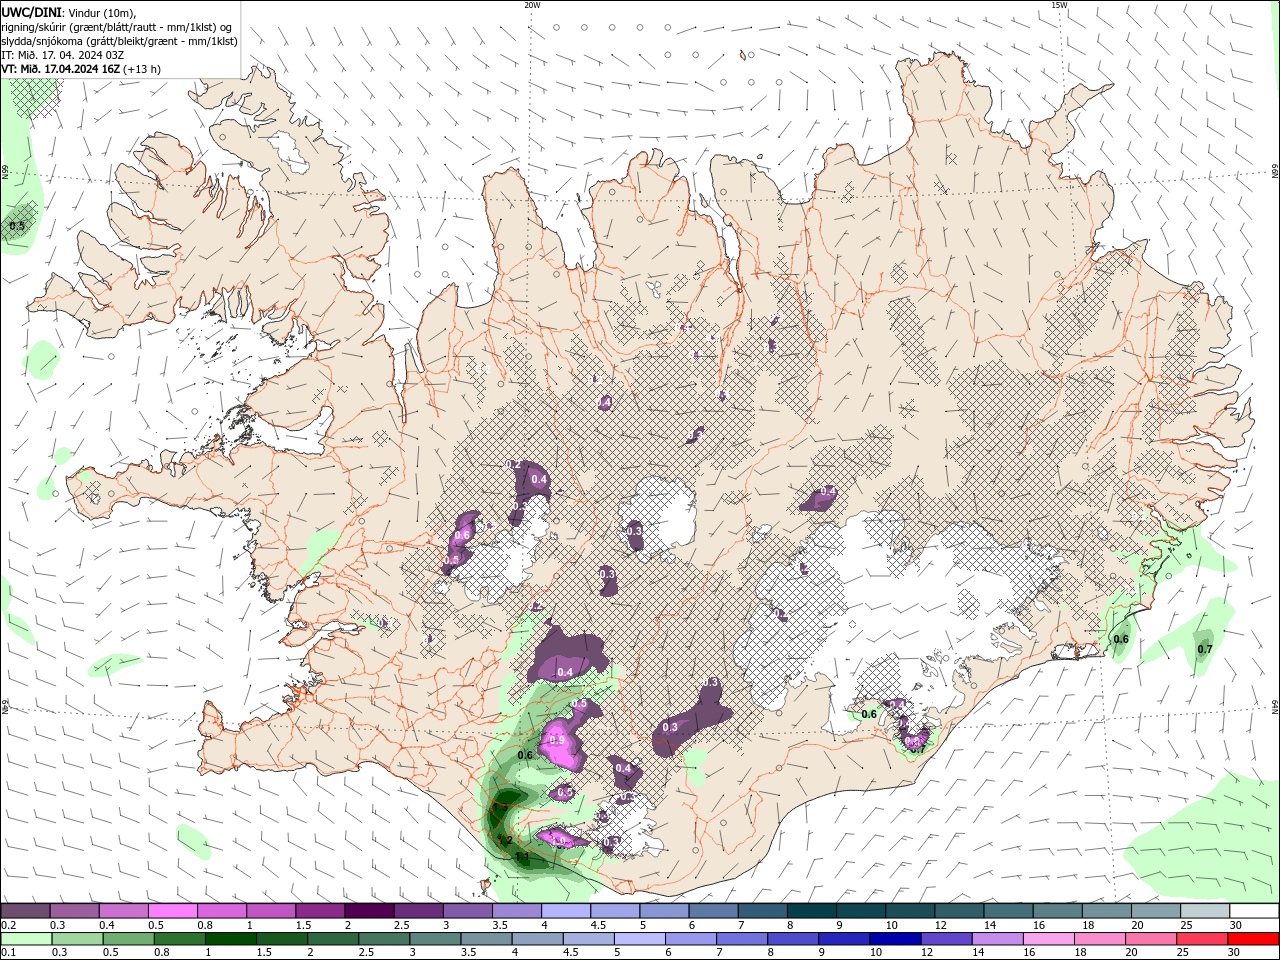1280x960 pixels.
Task: Click the '20W' longitude label
Action: 532,5
